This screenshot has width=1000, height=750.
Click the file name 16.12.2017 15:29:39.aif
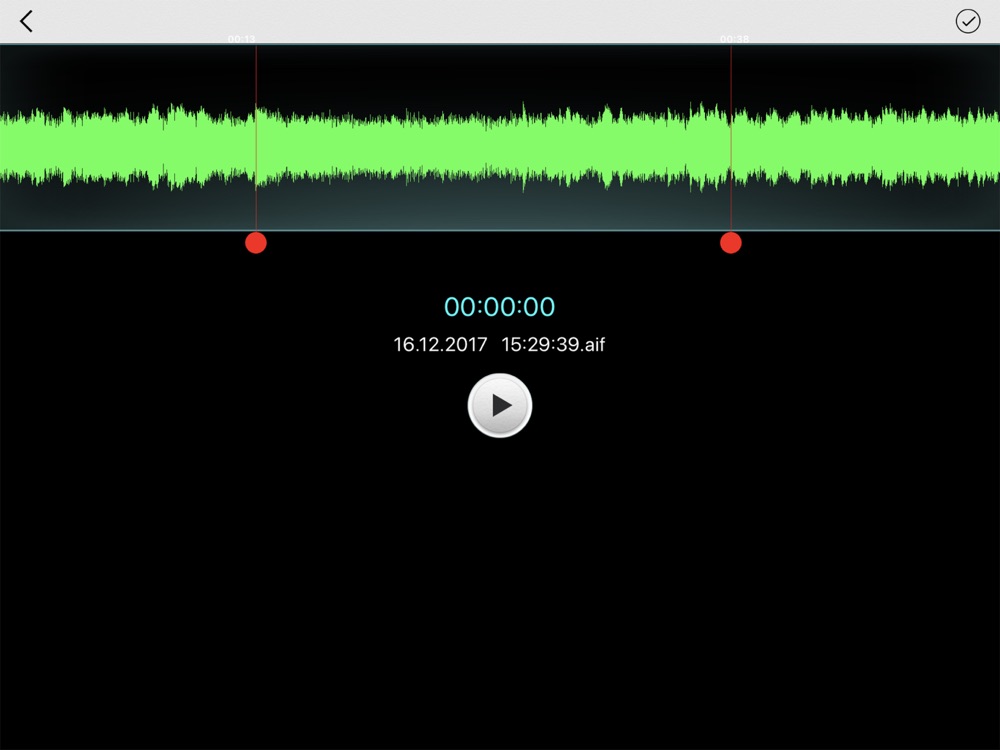tap(499, 344)
